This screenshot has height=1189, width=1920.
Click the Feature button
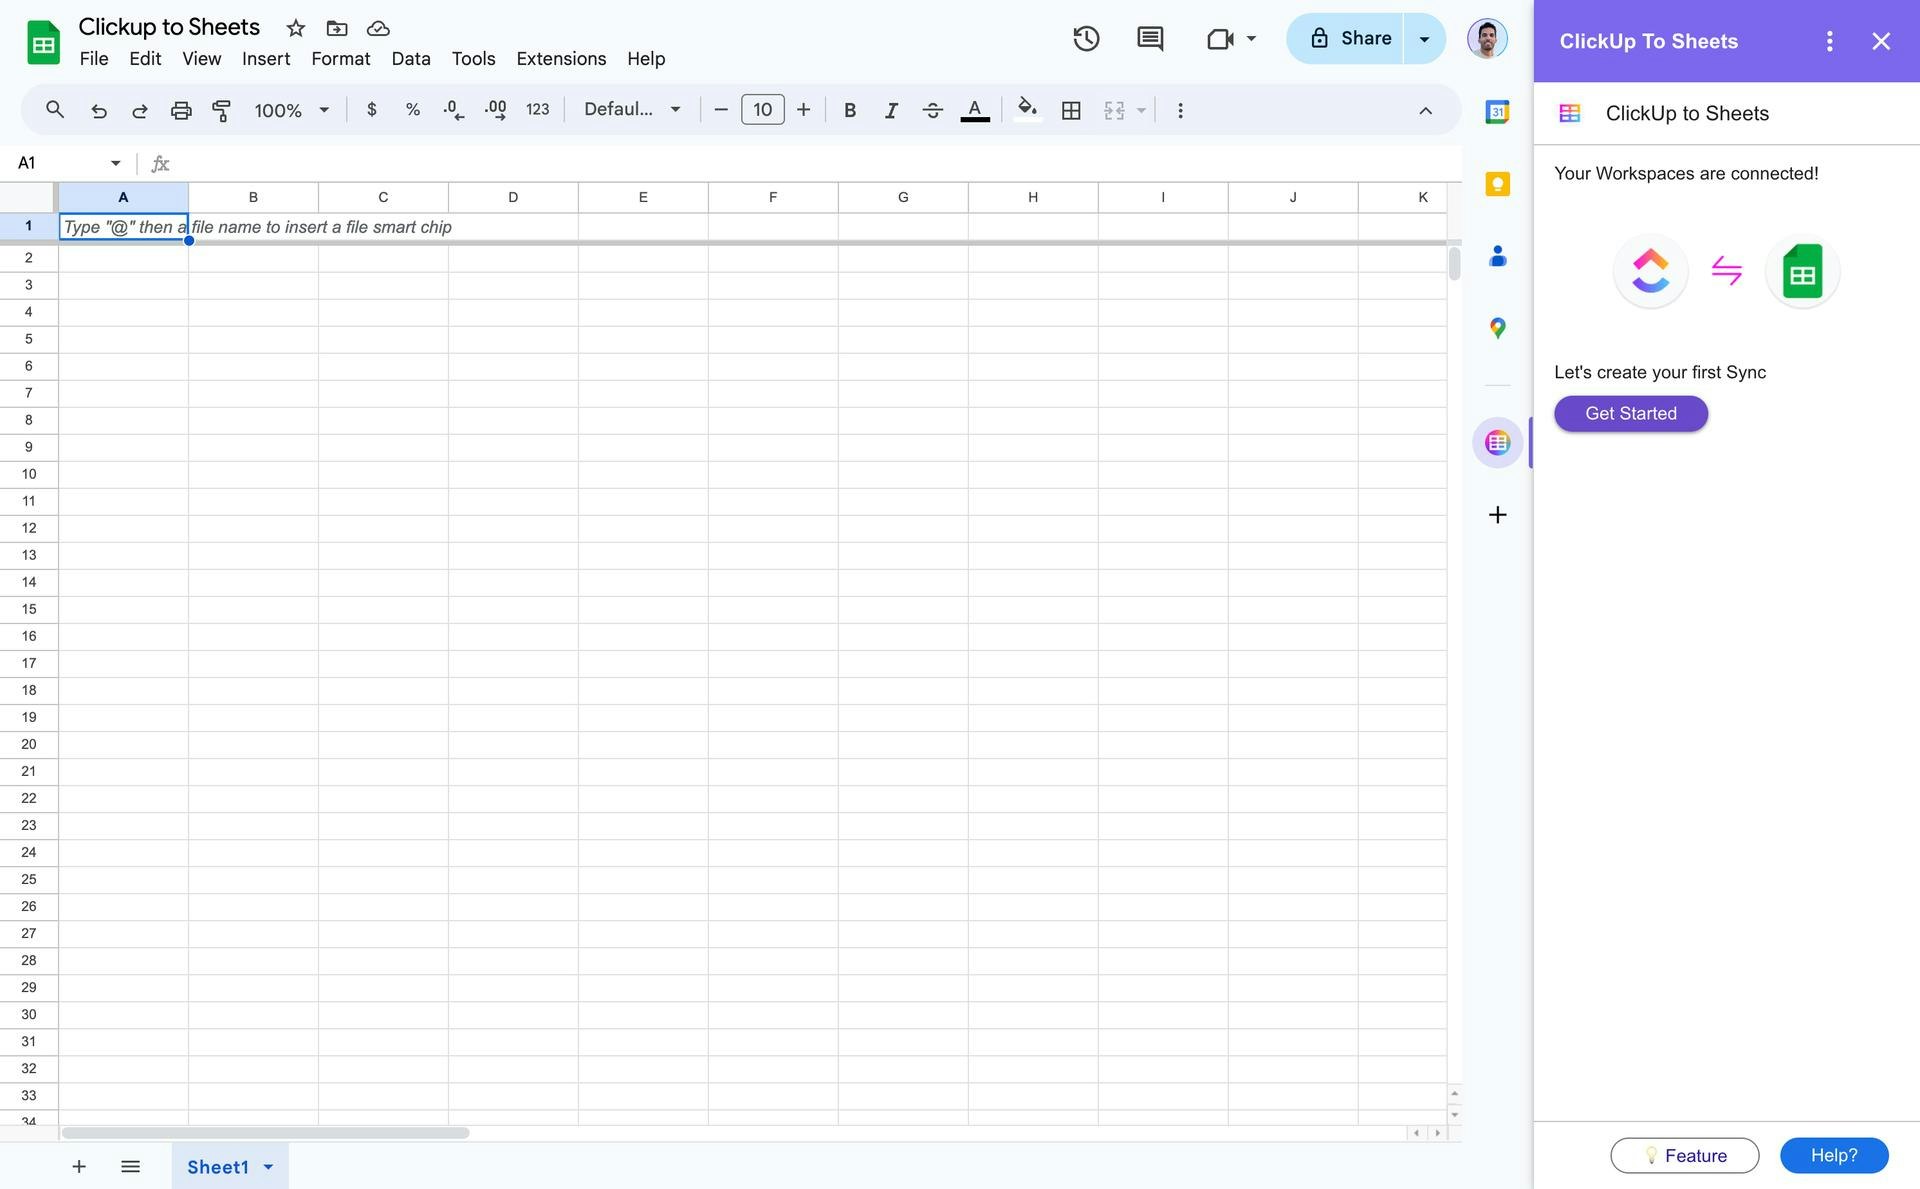1685,1155
